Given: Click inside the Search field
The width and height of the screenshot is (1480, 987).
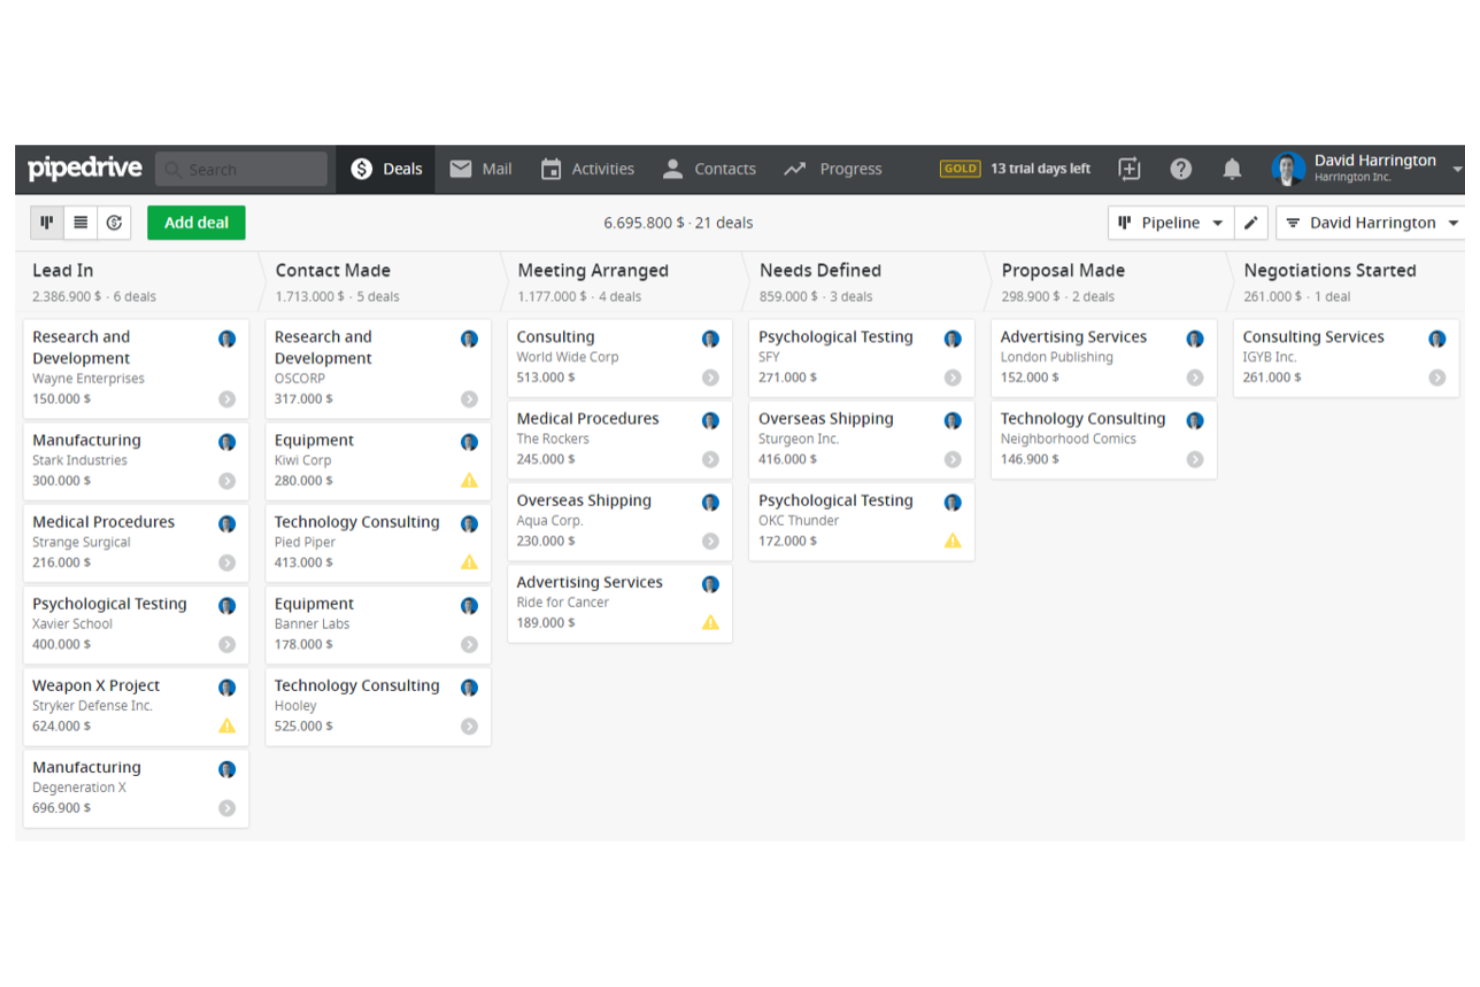Looking at the screenshot, I should (x=240, y=169).
